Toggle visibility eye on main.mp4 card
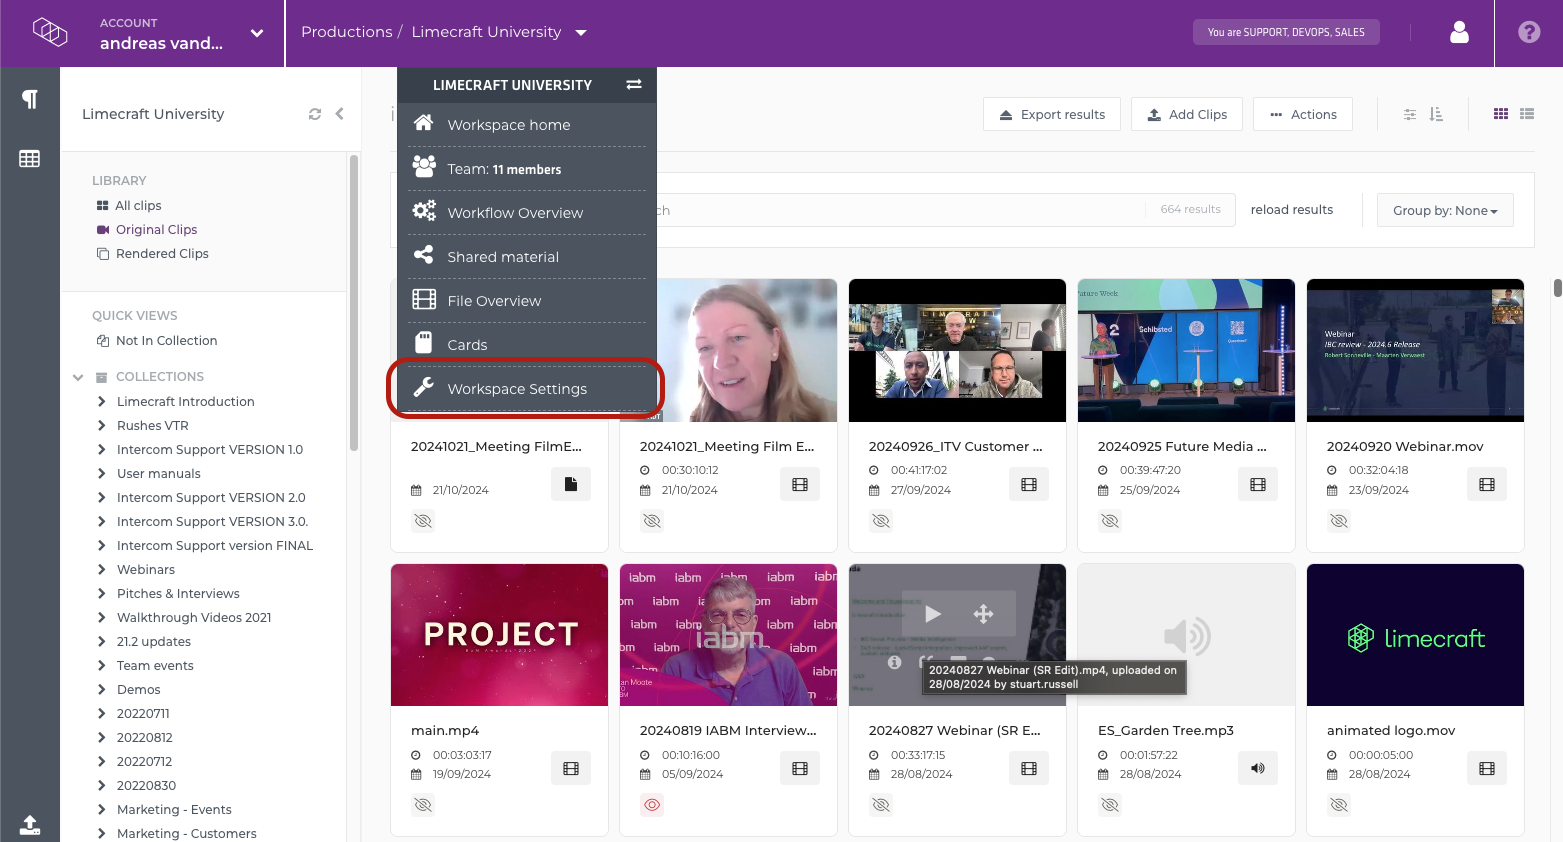The image size is (1563, 842). pyautogui.click(x=423, y=804)
